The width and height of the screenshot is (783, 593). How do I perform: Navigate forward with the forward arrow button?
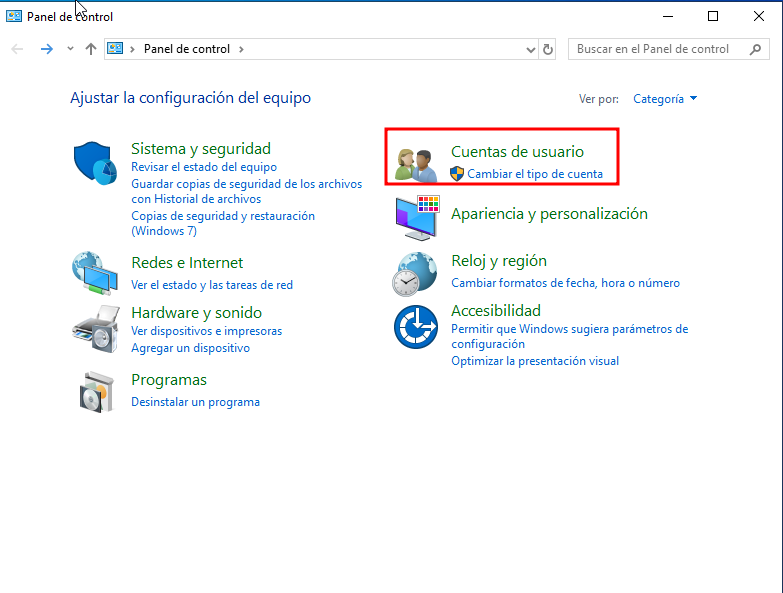click(46, 49)
